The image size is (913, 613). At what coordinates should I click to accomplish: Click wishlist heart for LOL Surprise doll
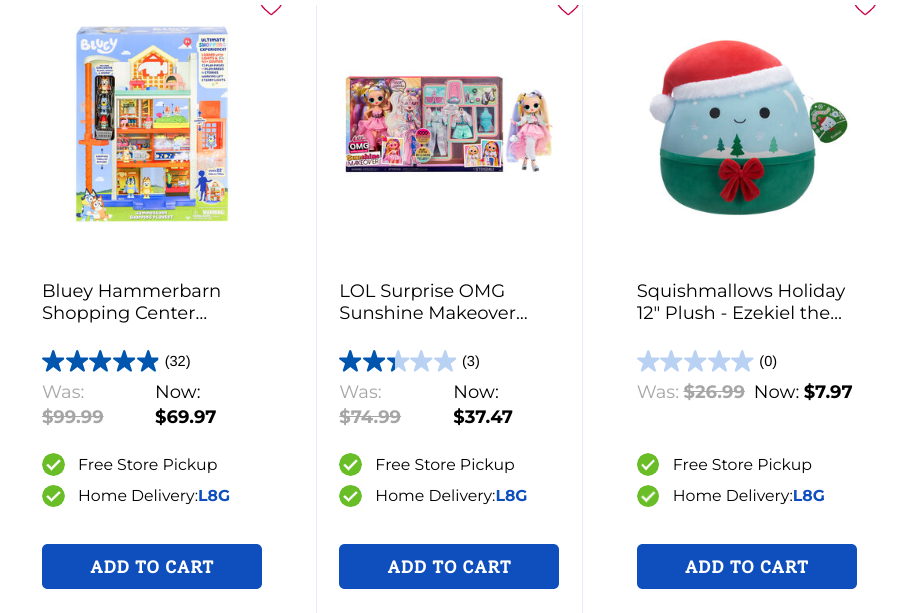568,9
